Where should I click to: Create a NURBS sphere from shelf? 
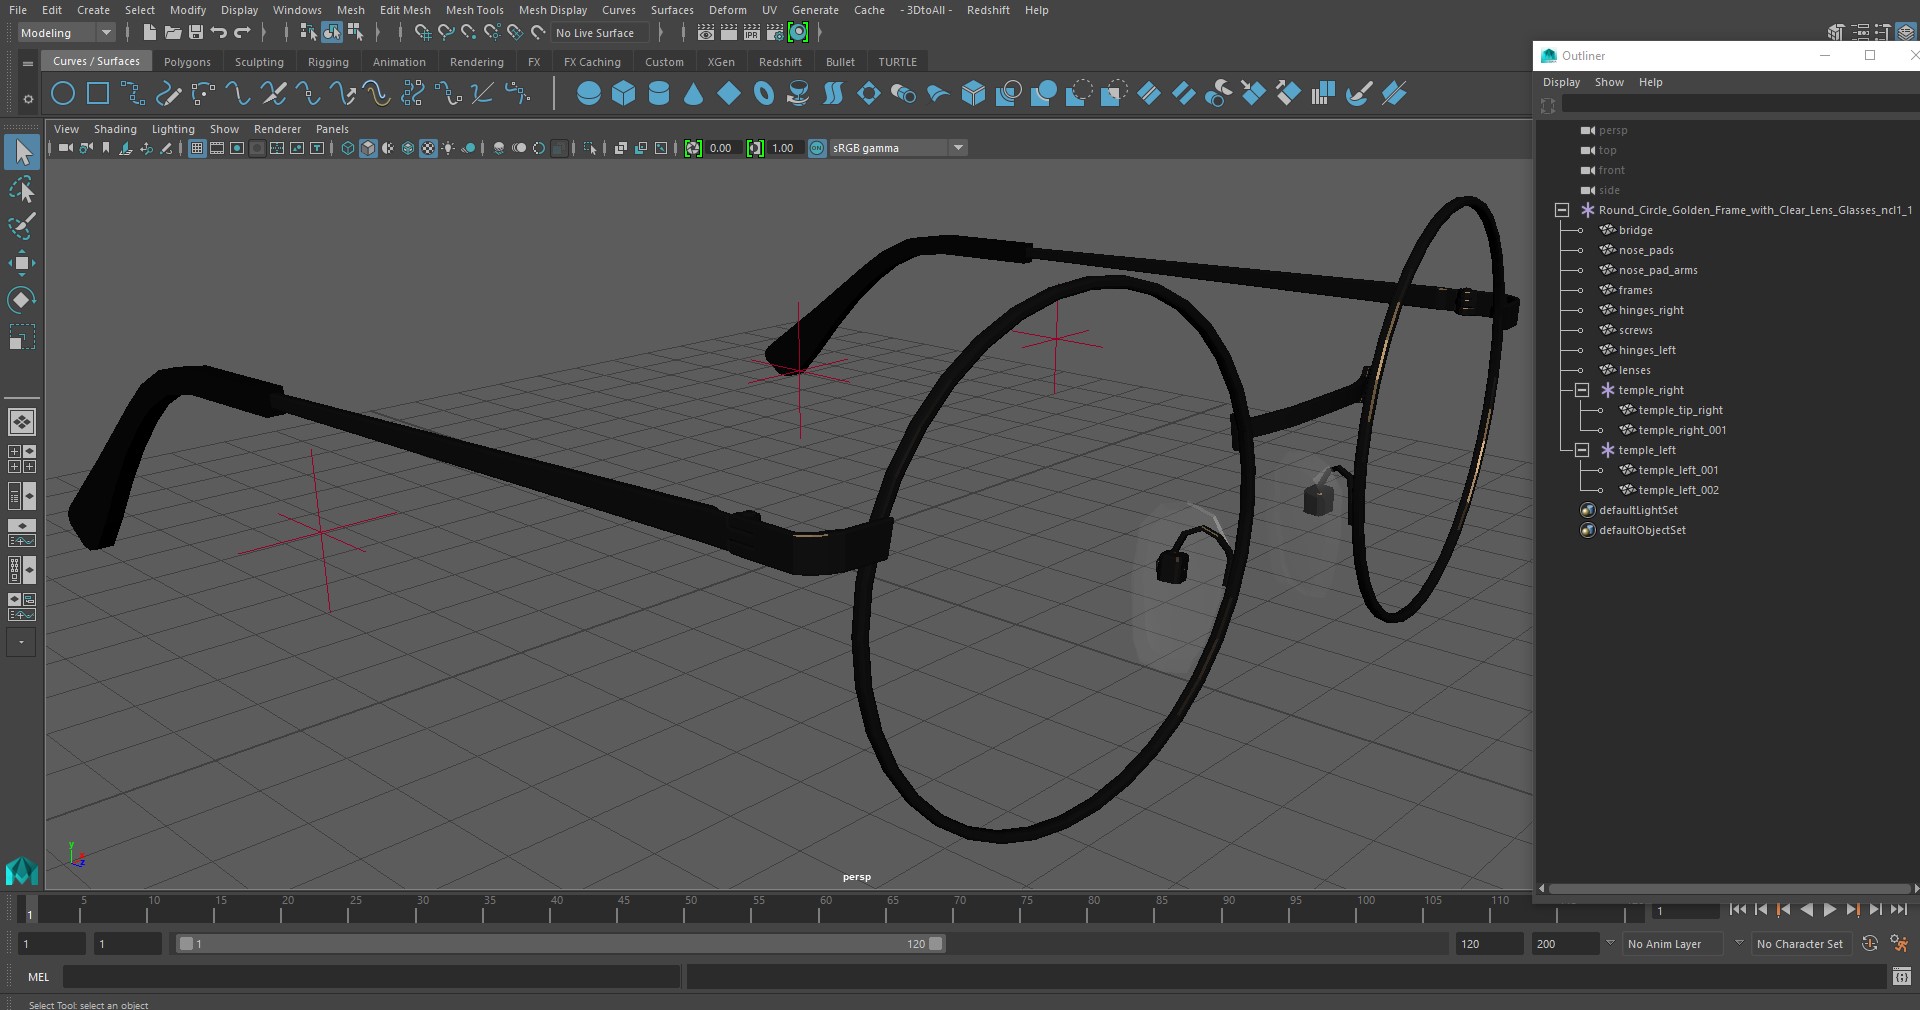[x=589, y=94]
